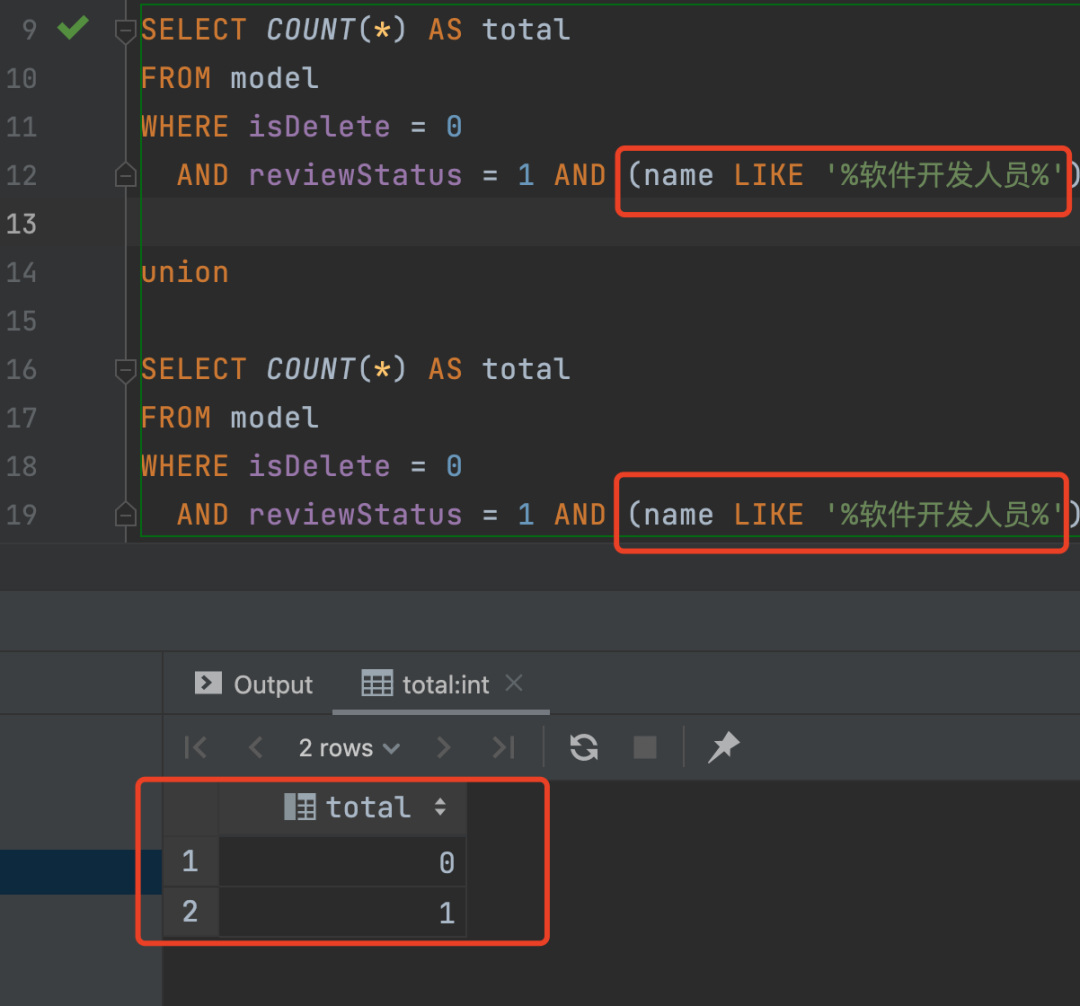Go to previous page of results
This screenshot has width=1080, height=1006.
point(256,747)
